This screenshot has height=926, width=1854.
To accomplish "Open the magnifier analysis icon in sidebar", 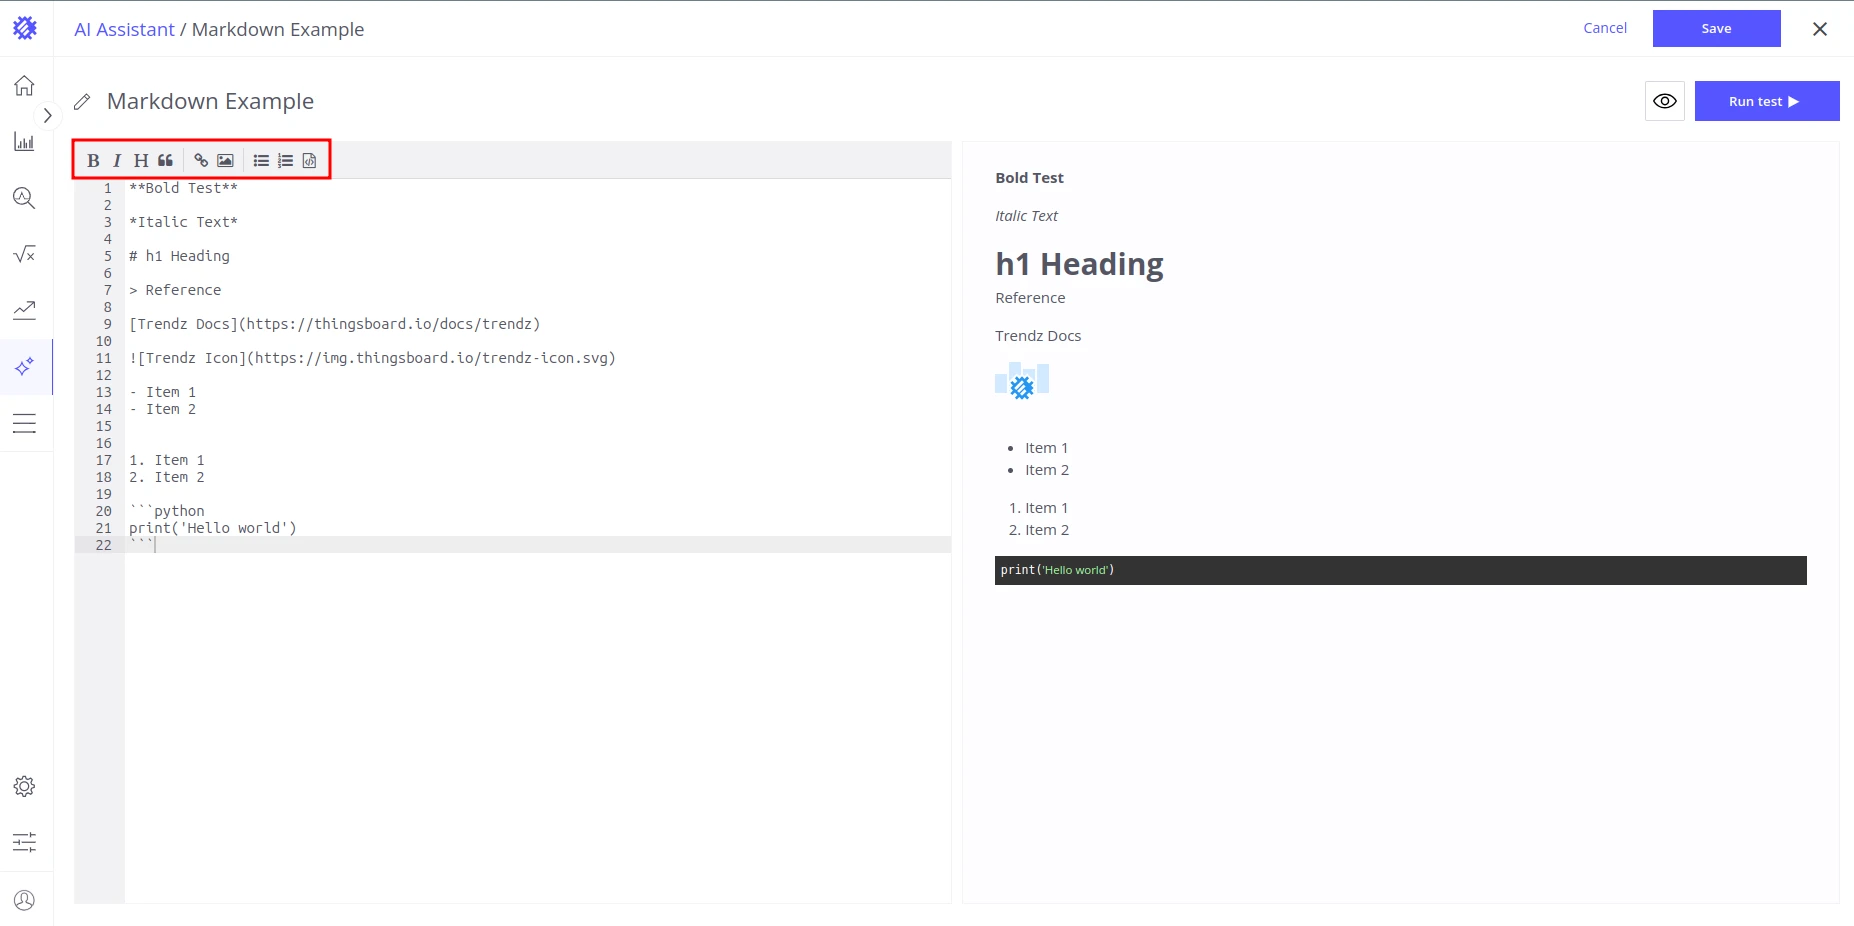I will click(x=25, y=198).
